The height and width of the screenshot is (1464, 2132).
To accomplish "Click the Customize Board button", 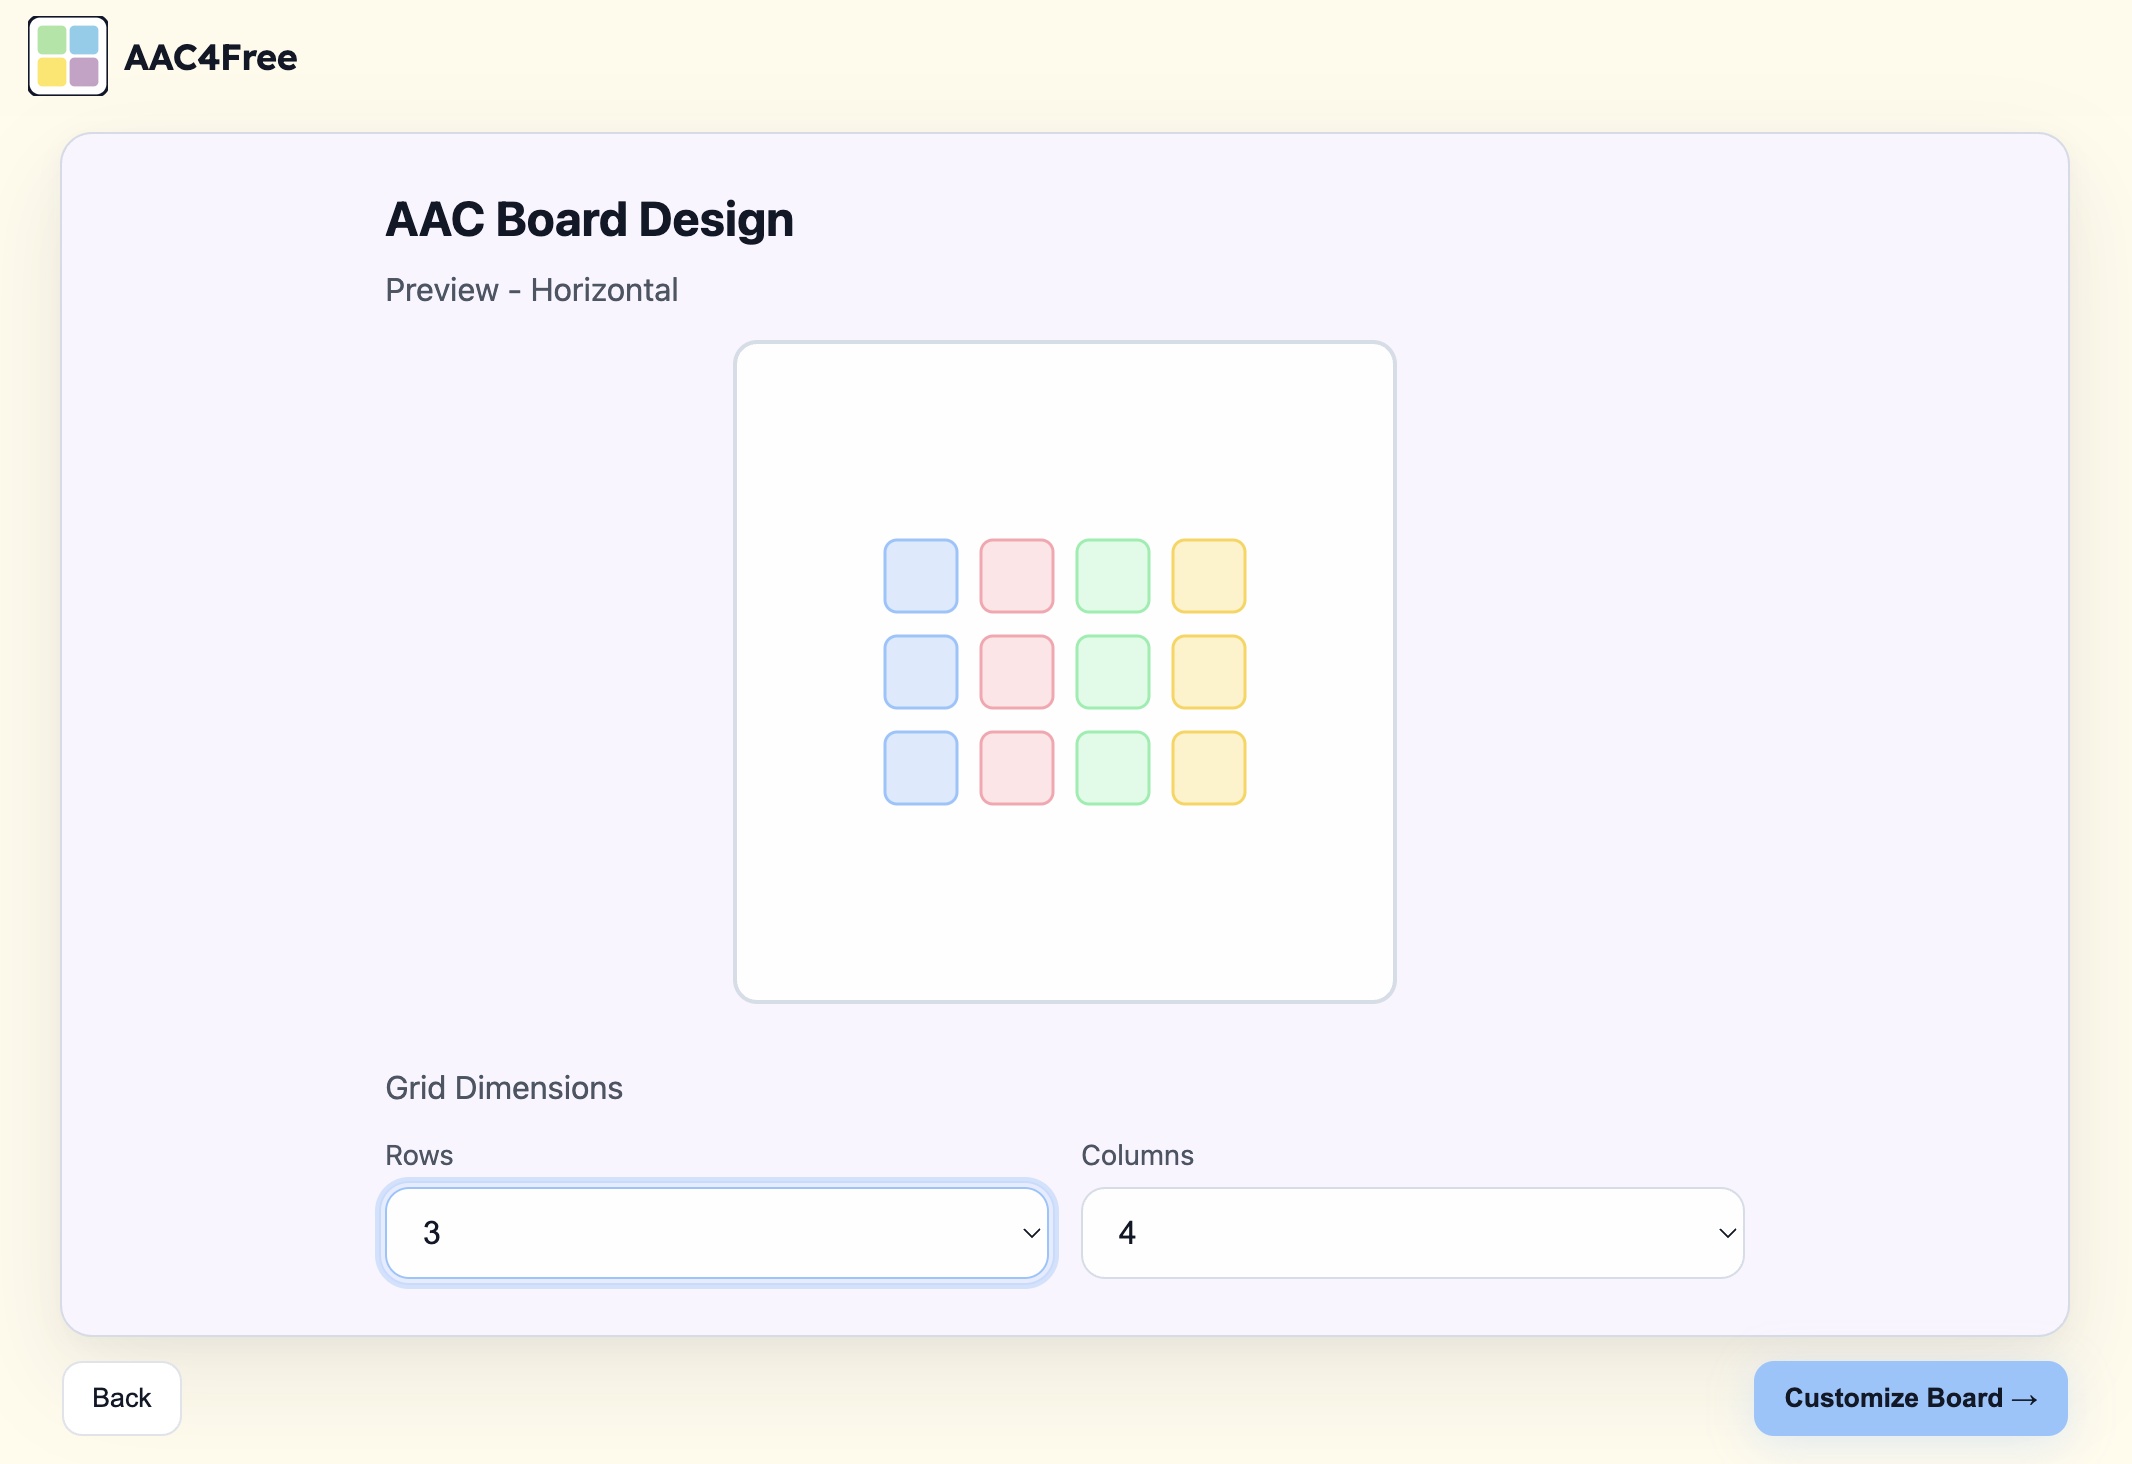I will pyautogui.click(x=1910, y=1398).
